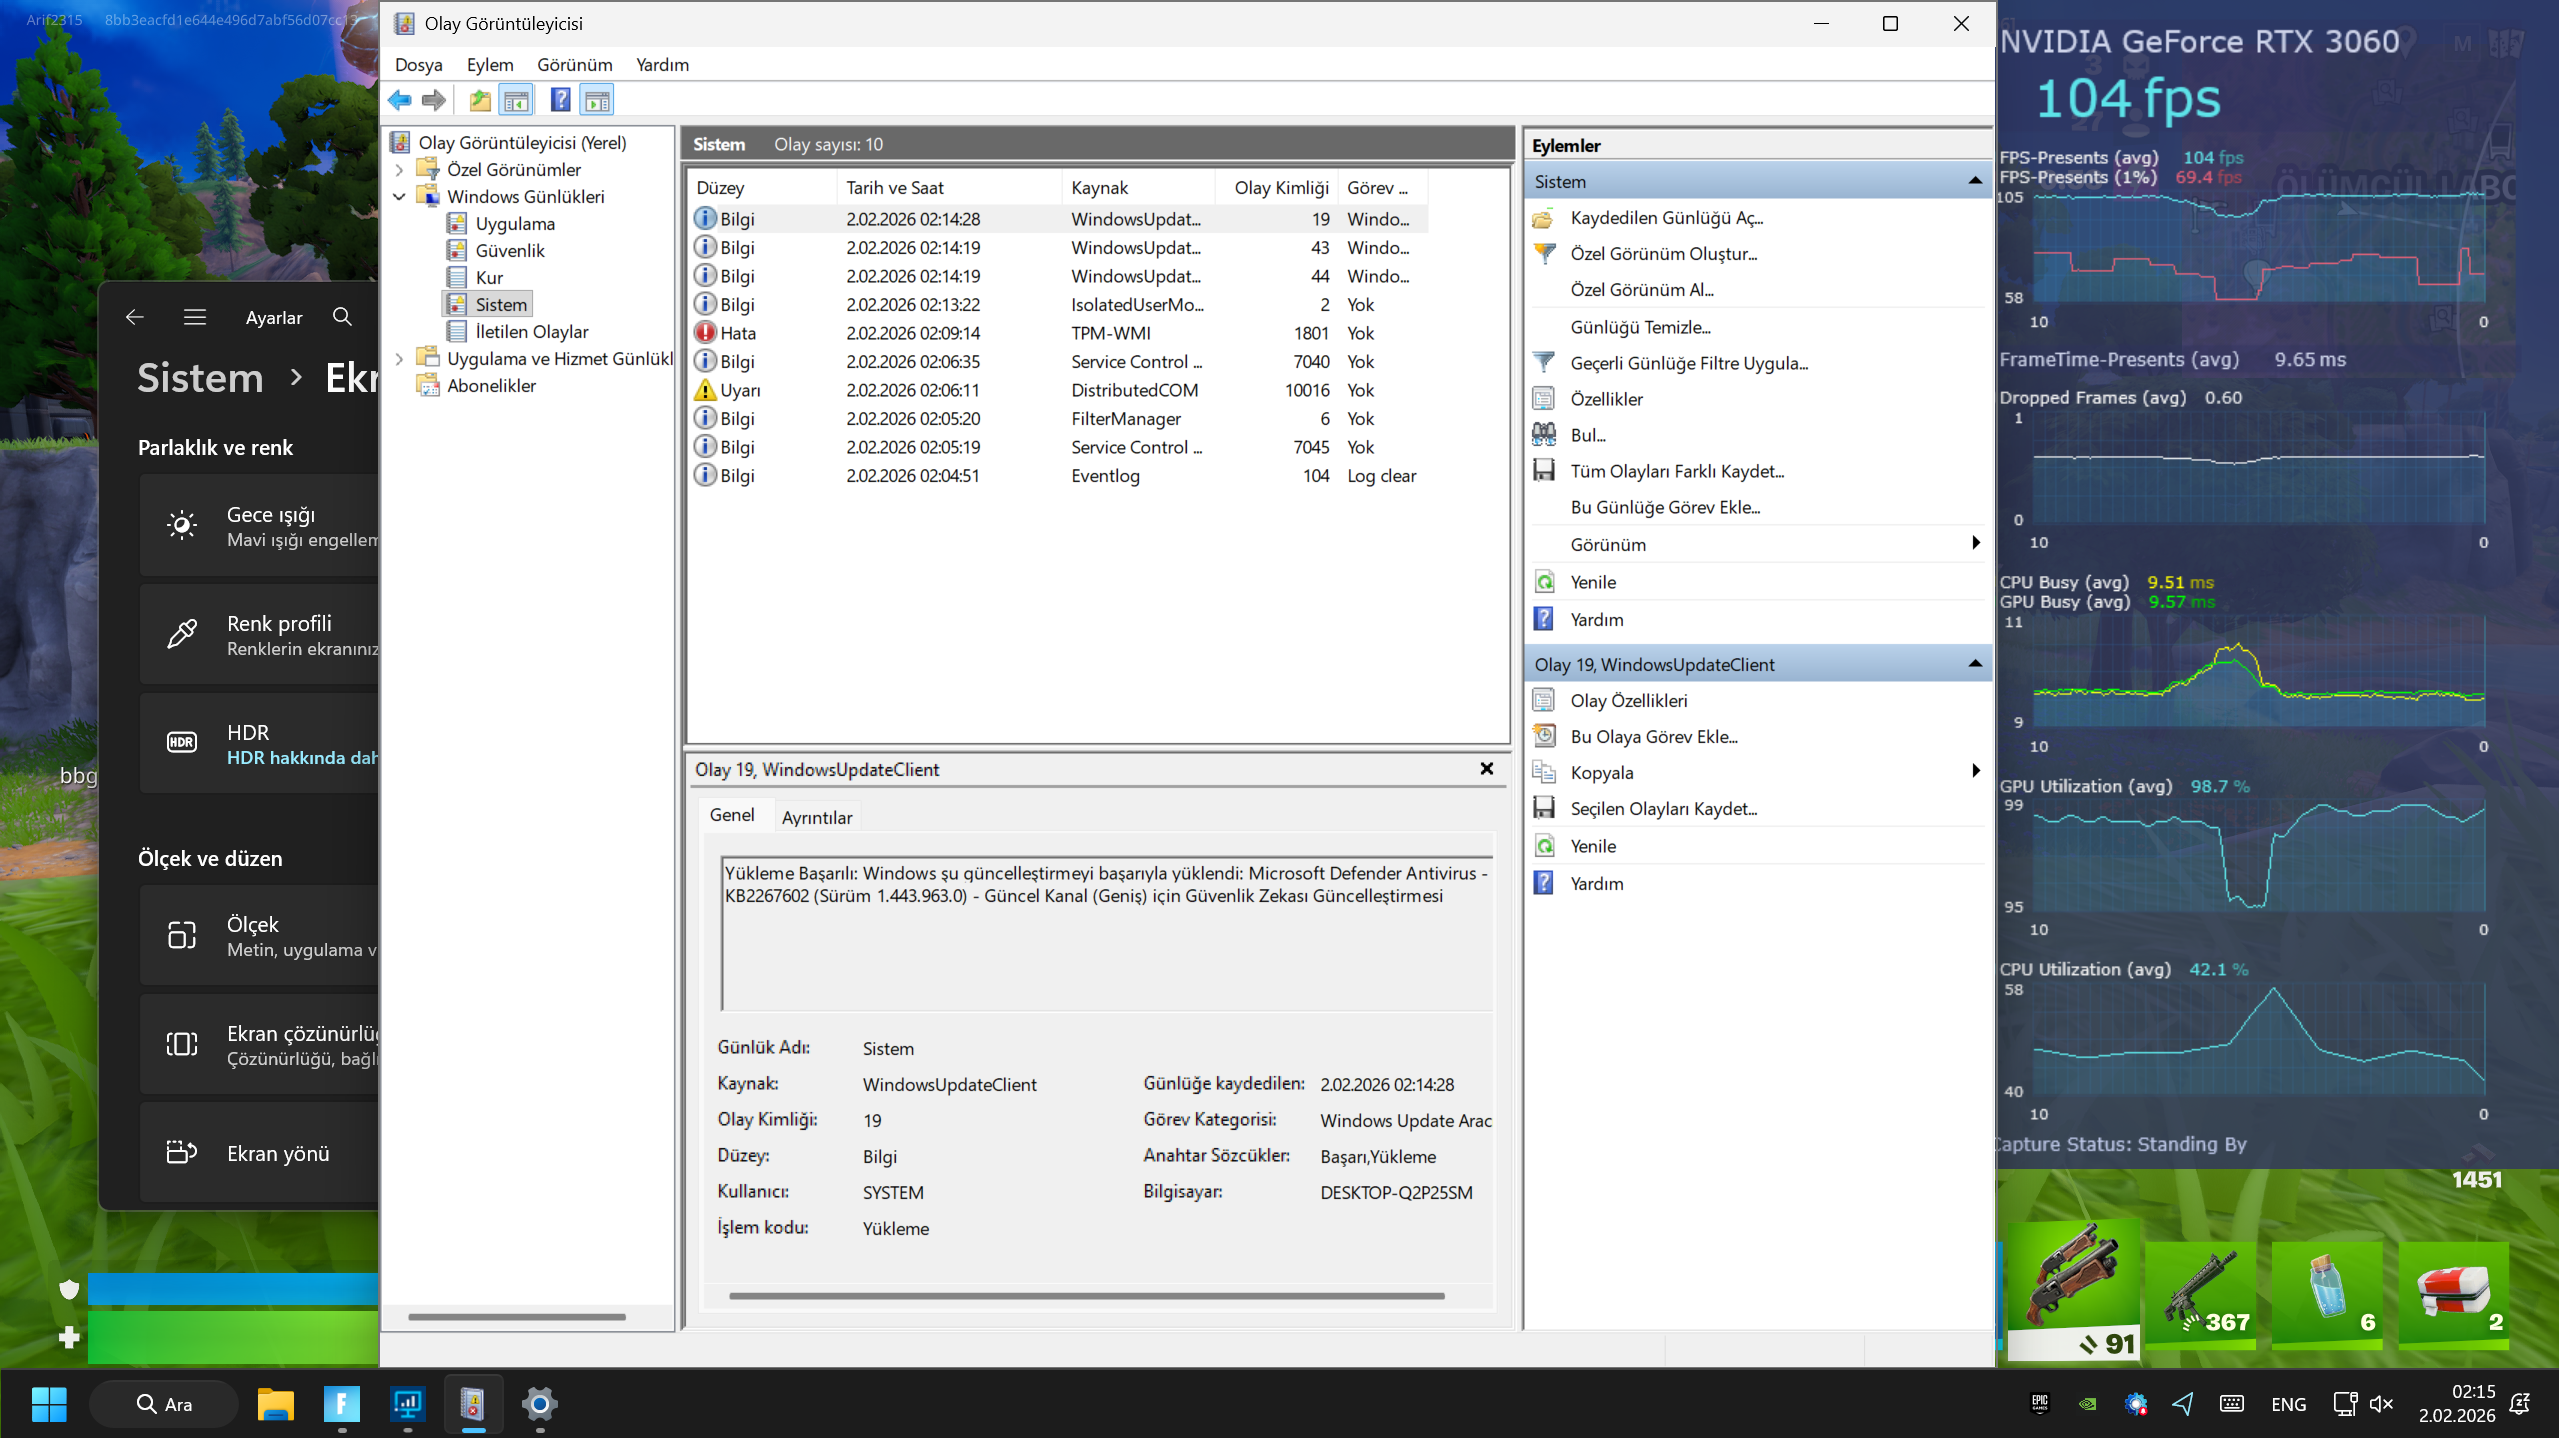The image size is (2559, 1438).
Task: Collapse the Sistem actions section header
Action: (x=1975, y=181)
